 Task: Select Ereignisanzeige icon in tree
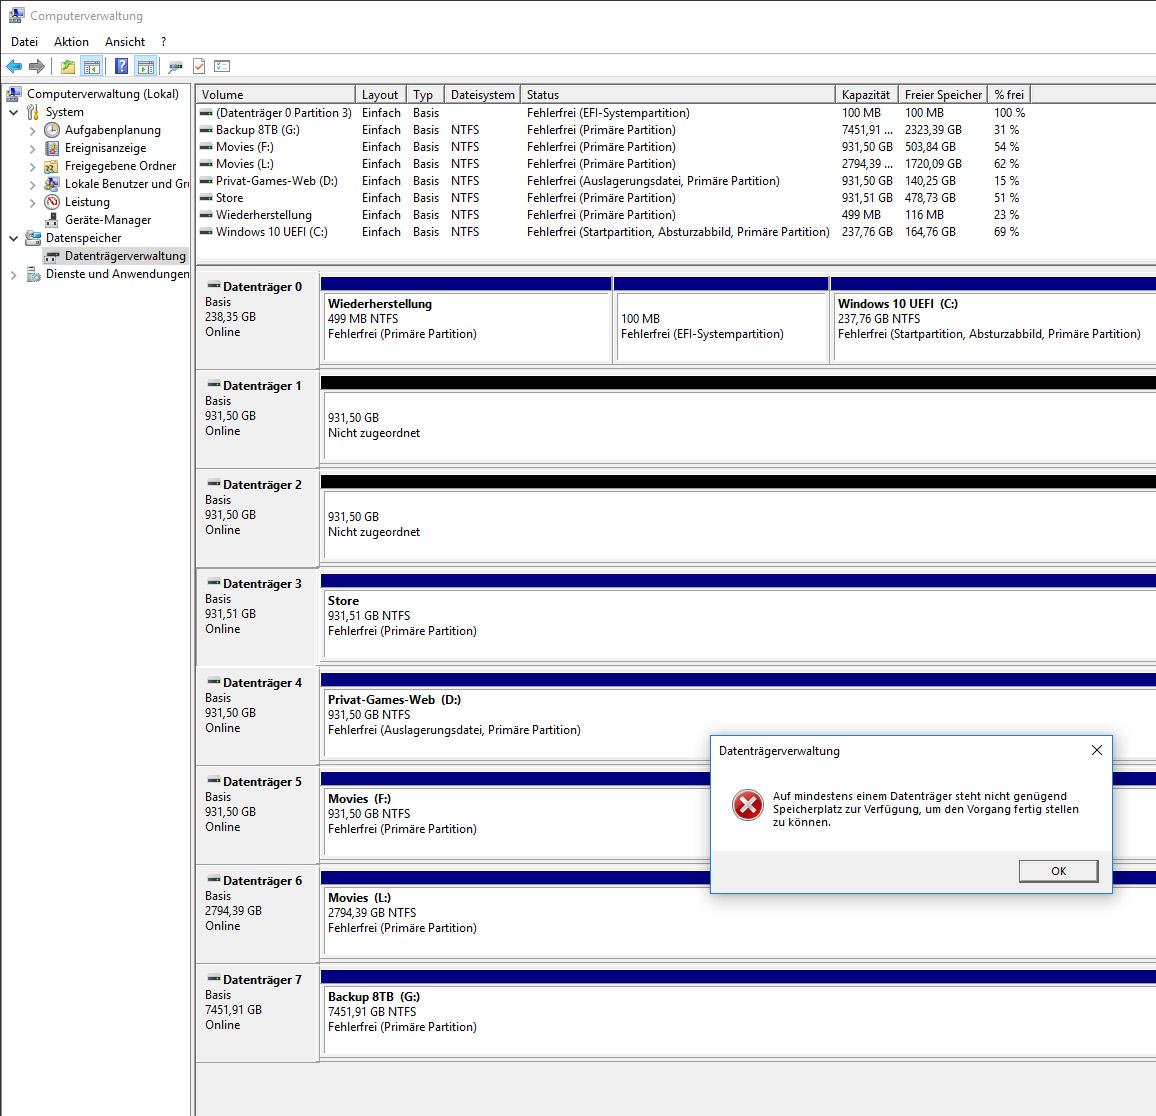coord(52,148)
